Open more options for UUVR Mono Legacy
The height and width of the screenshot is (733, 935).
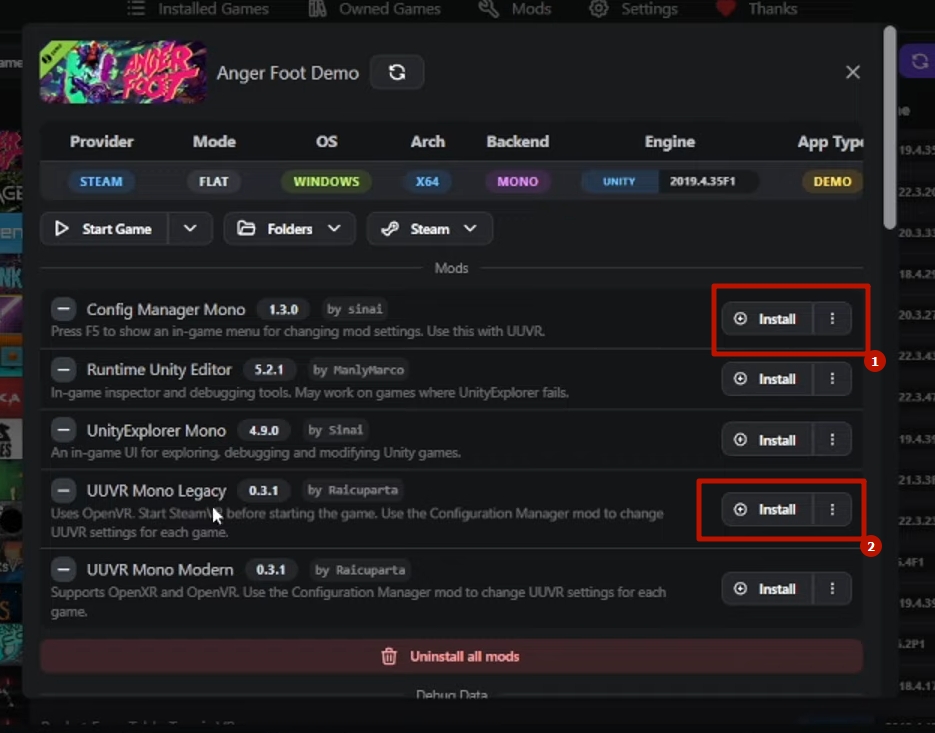click(x=832, y=509)
